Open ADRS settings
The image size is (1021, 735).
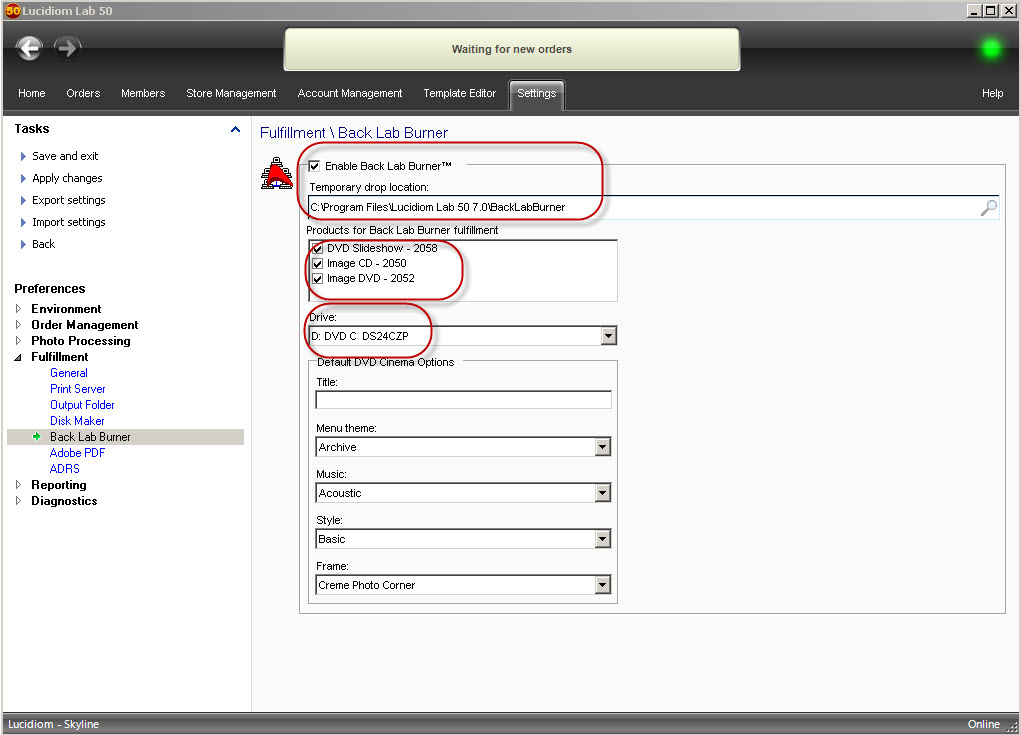64,469
